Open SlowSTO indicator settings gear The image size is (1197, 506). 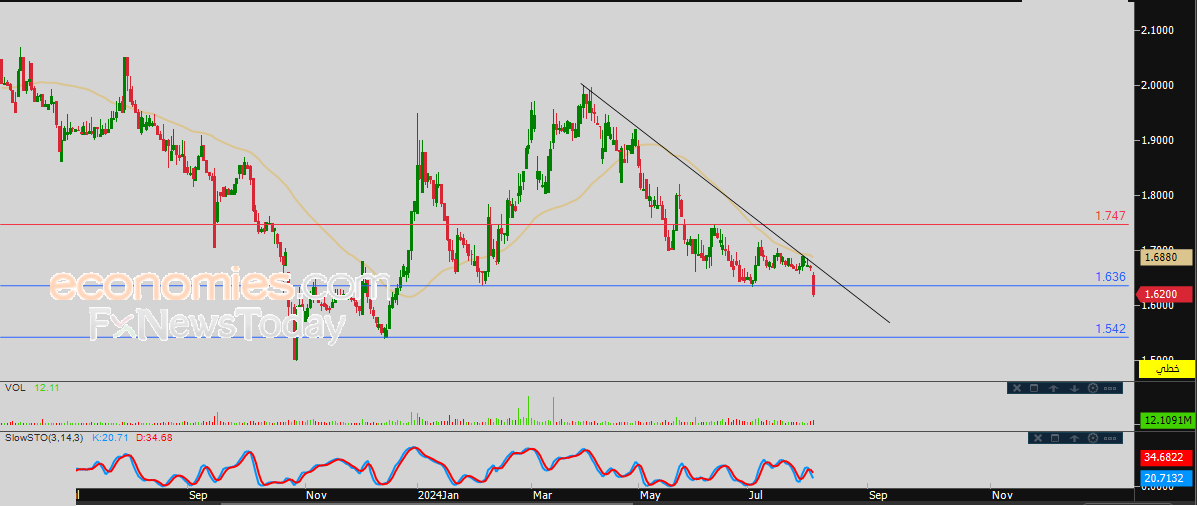(1093, 438)
